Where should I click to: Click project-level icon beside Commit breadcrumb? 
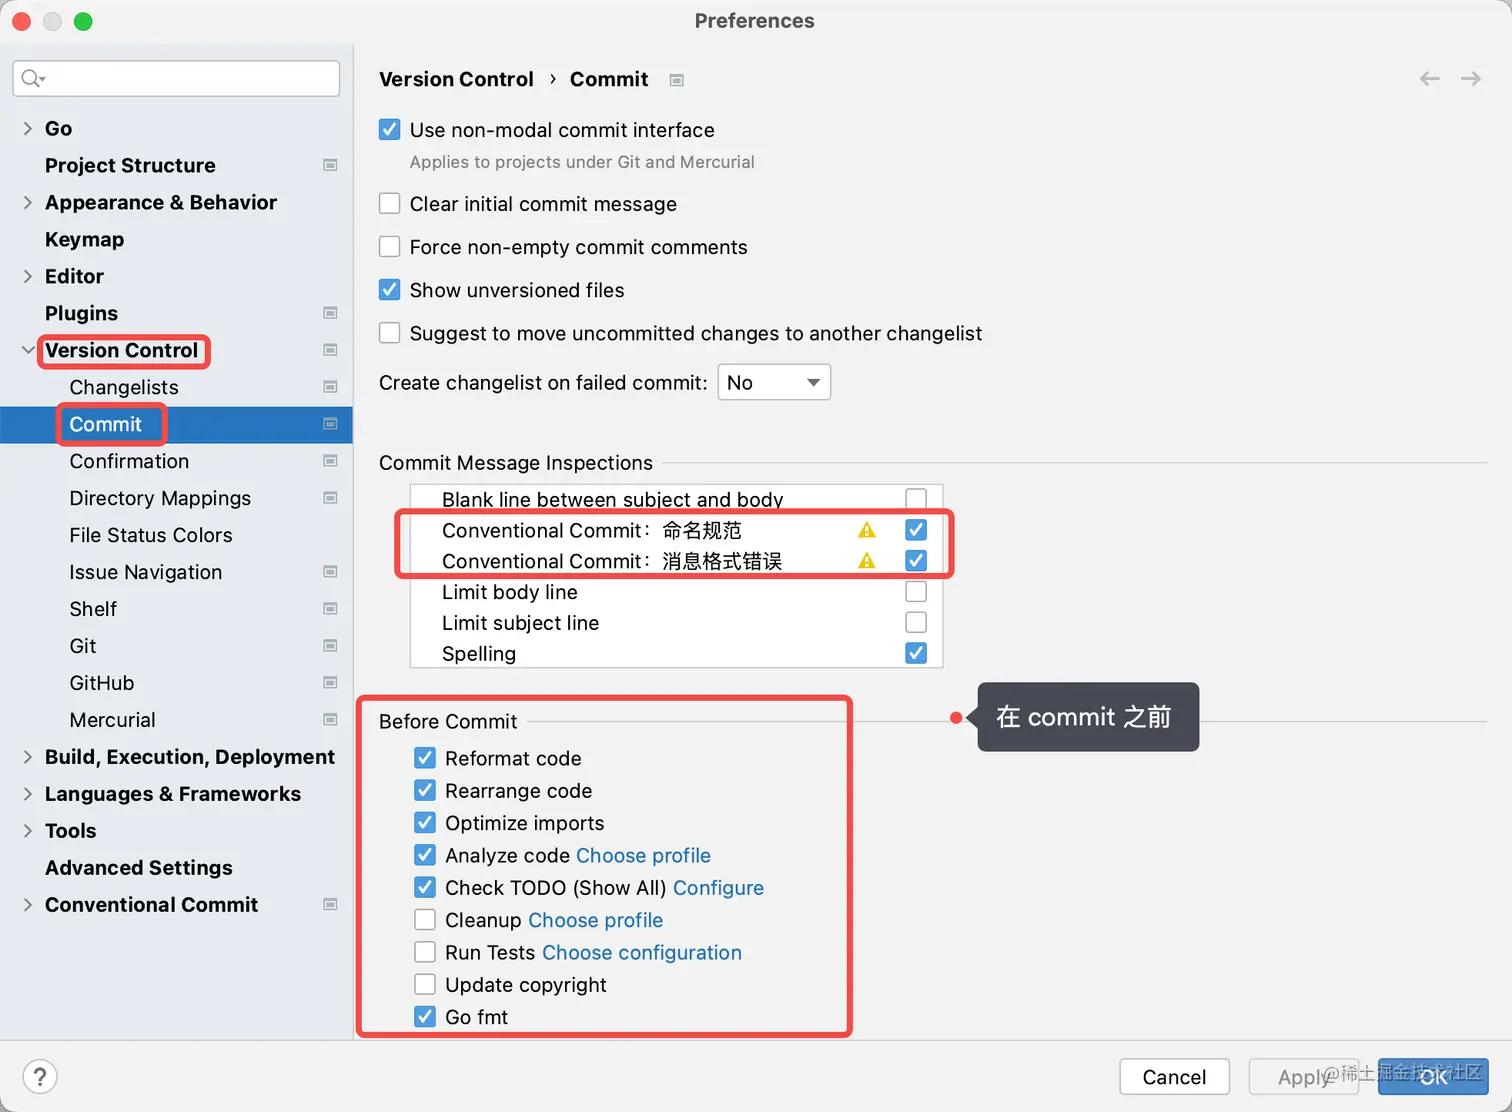click(x=677, y=80)
